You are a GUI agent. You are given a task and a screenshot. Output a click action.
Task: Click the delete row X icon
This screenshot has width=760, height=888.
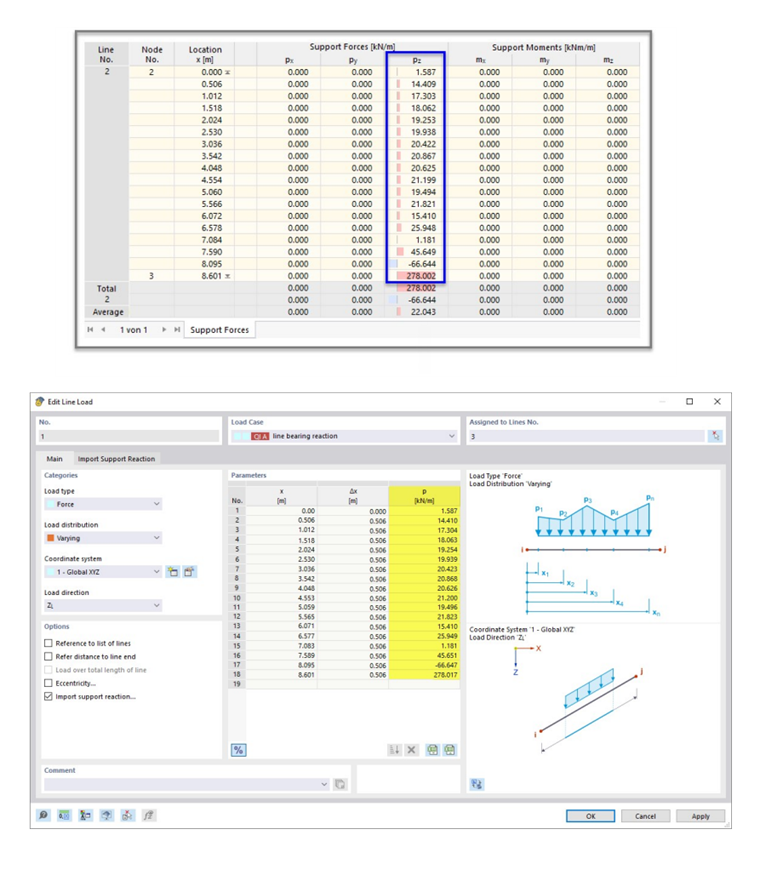(x=412, y=750)
